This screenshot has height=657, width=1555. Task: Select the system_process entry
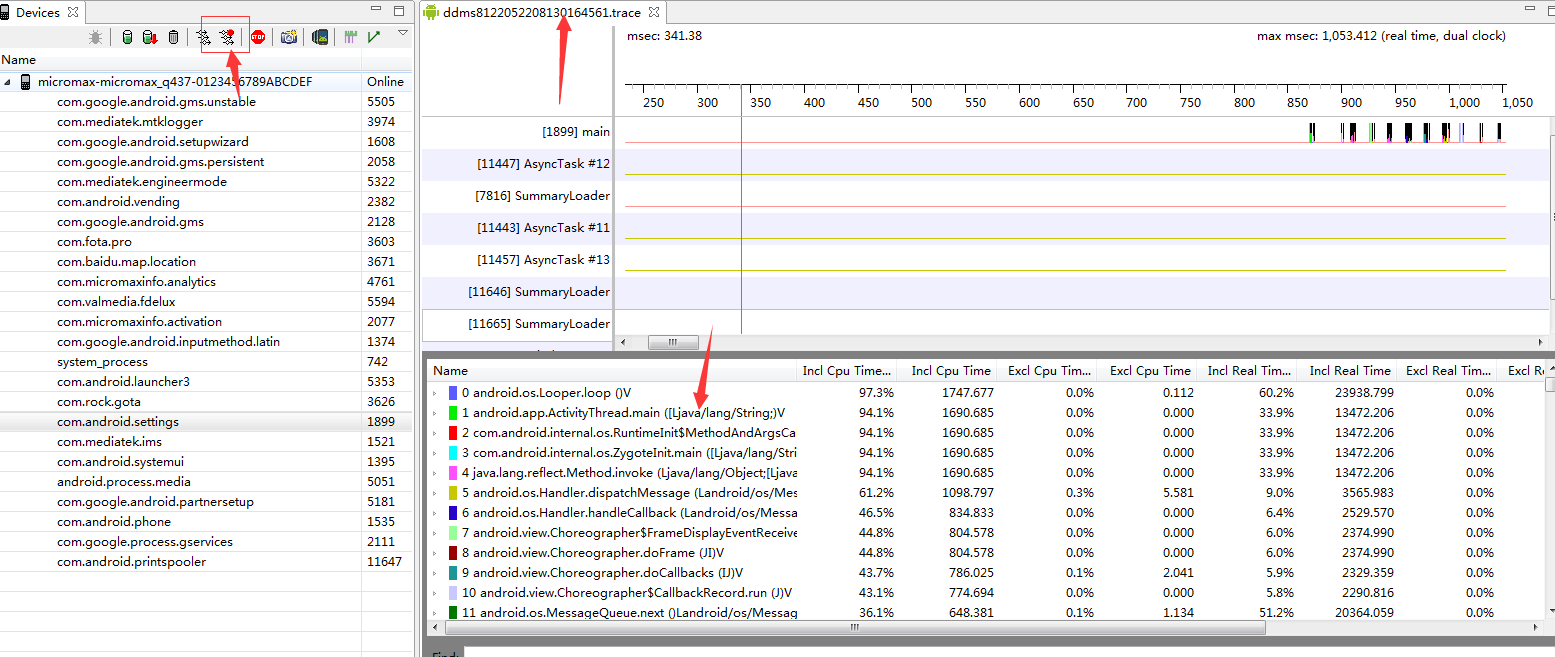(x=206, y=362)
